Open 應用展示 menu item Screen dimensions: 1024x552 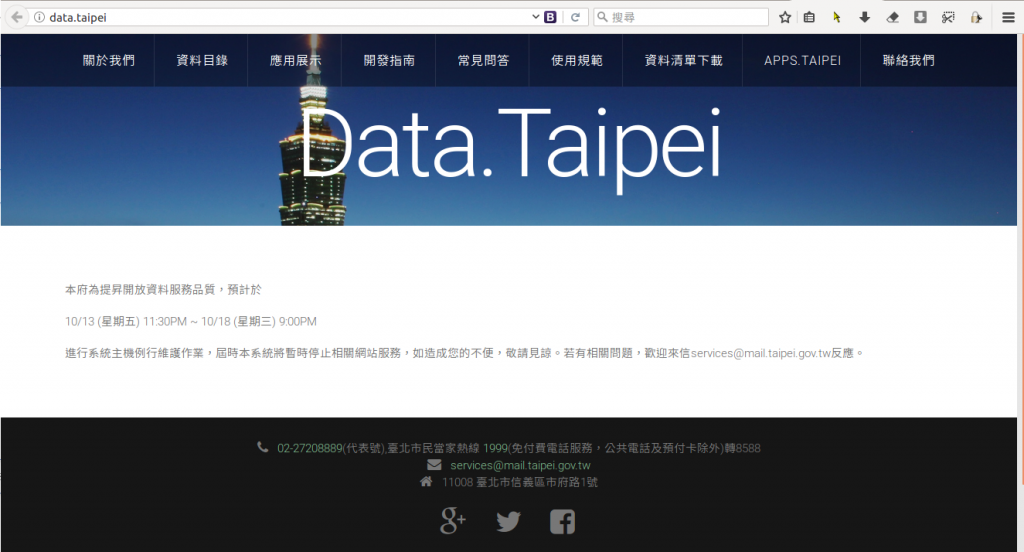click(295, 60)
